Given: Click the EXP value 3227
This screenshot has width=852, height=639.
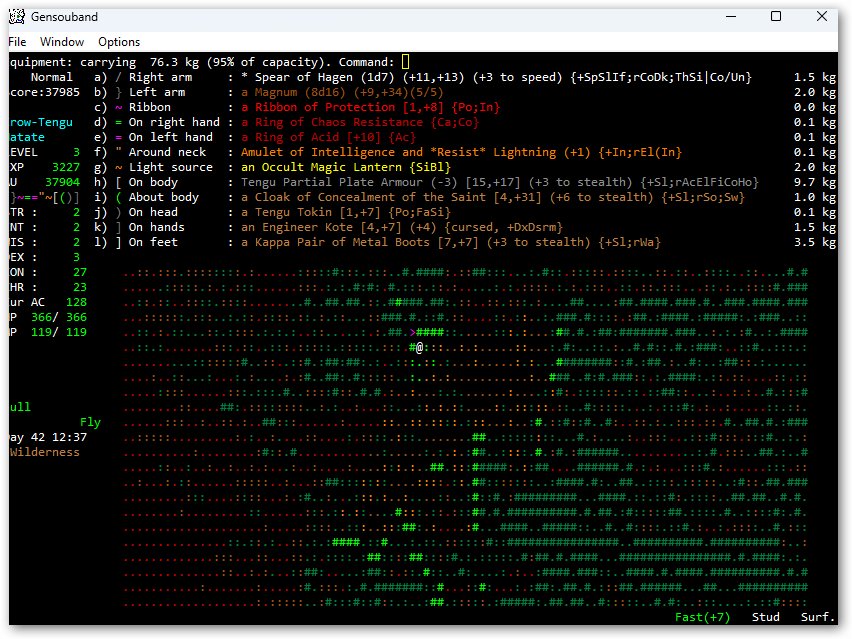Looking at the screenshot, I should [x=66, y=167].
